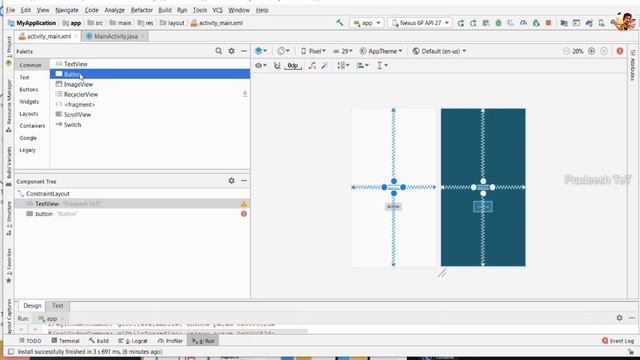The image size is (640, 360).
Task: Click Clear All Constraints icon
Action: [312, 65]
